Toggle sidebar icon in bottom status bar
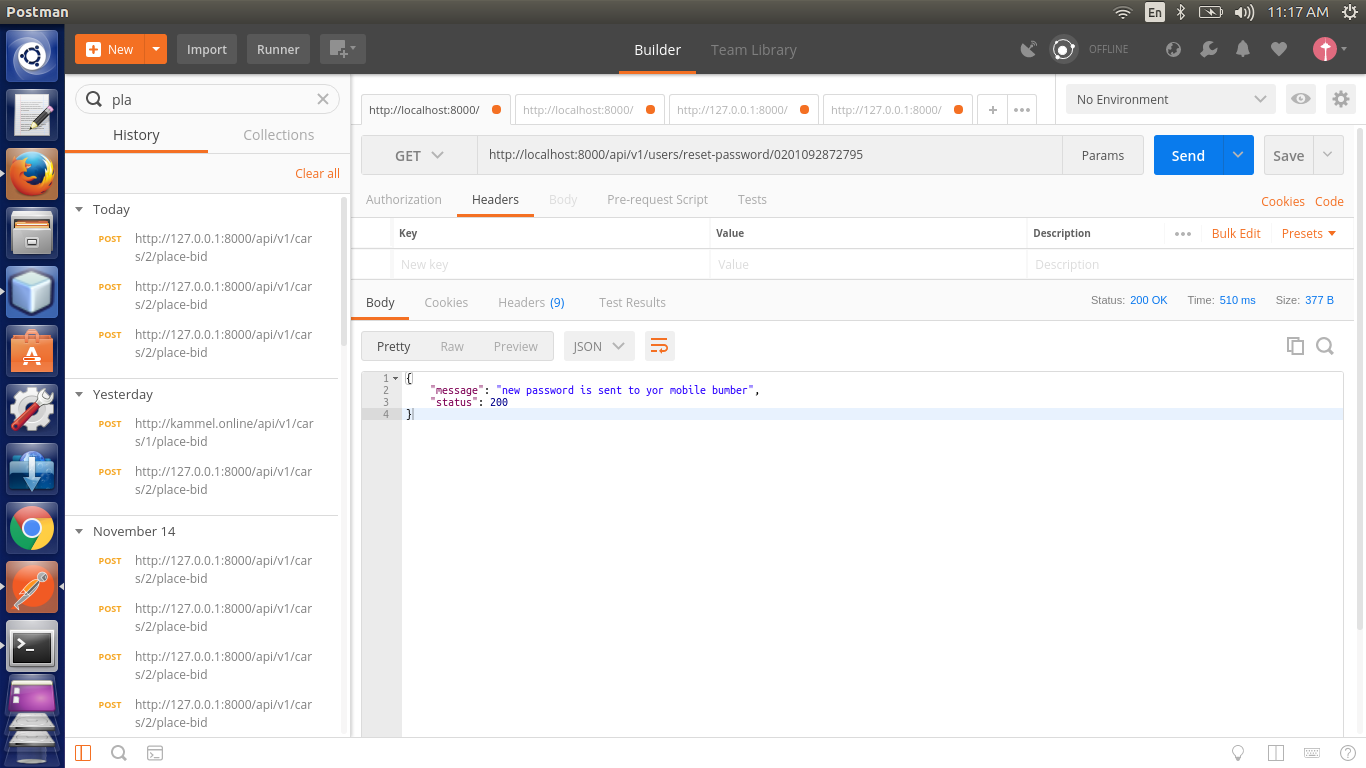 tap(83, 753)
